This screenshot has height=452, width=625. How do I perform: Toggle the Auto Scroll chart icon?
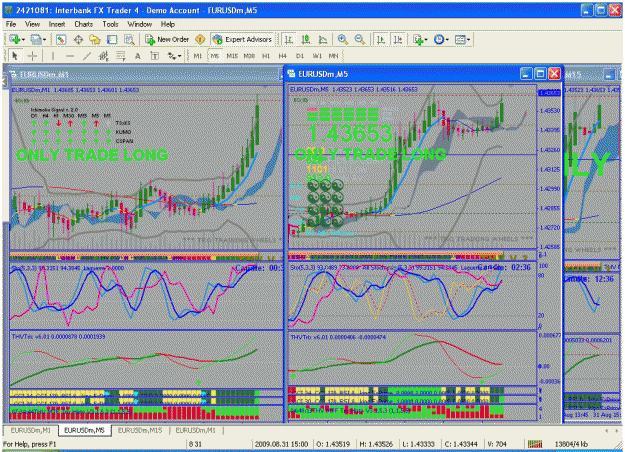[381, 39]
